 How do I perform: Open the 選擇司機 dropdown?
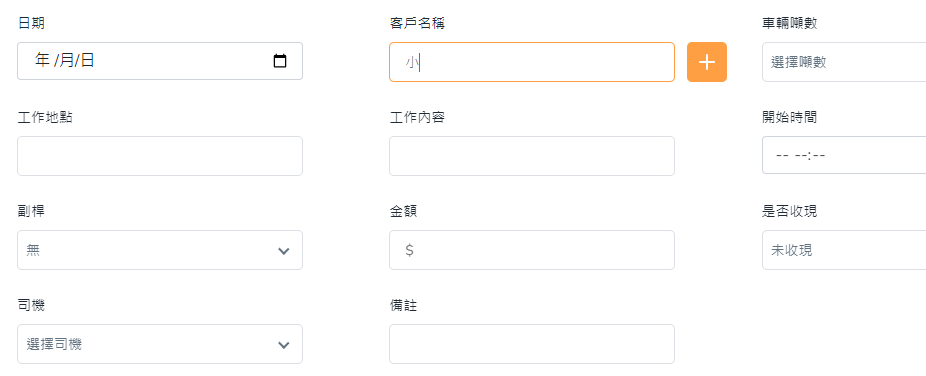click(x=160, y=344)
